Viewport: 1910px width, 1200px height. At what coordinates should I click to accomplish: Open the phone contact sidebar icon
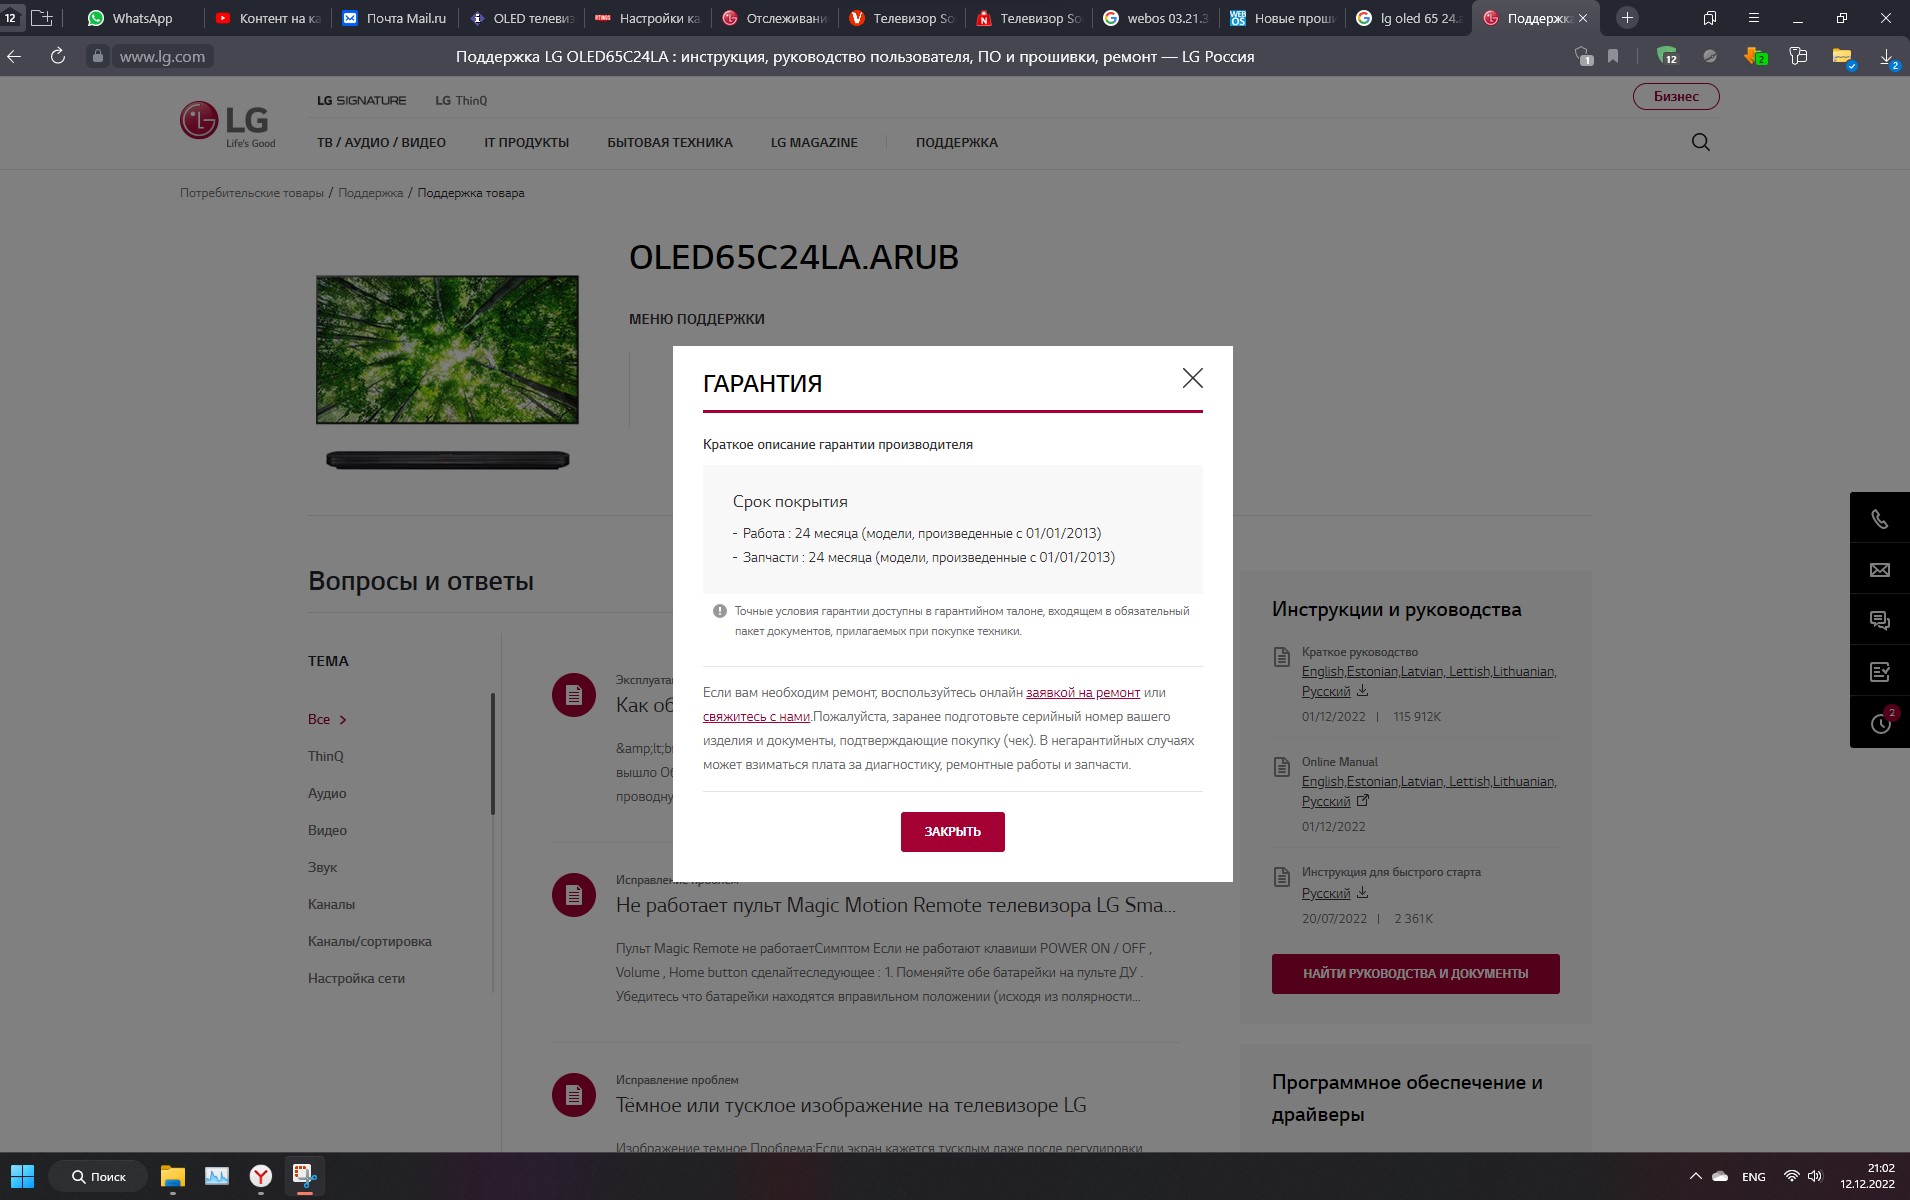tap(1879, 519)
